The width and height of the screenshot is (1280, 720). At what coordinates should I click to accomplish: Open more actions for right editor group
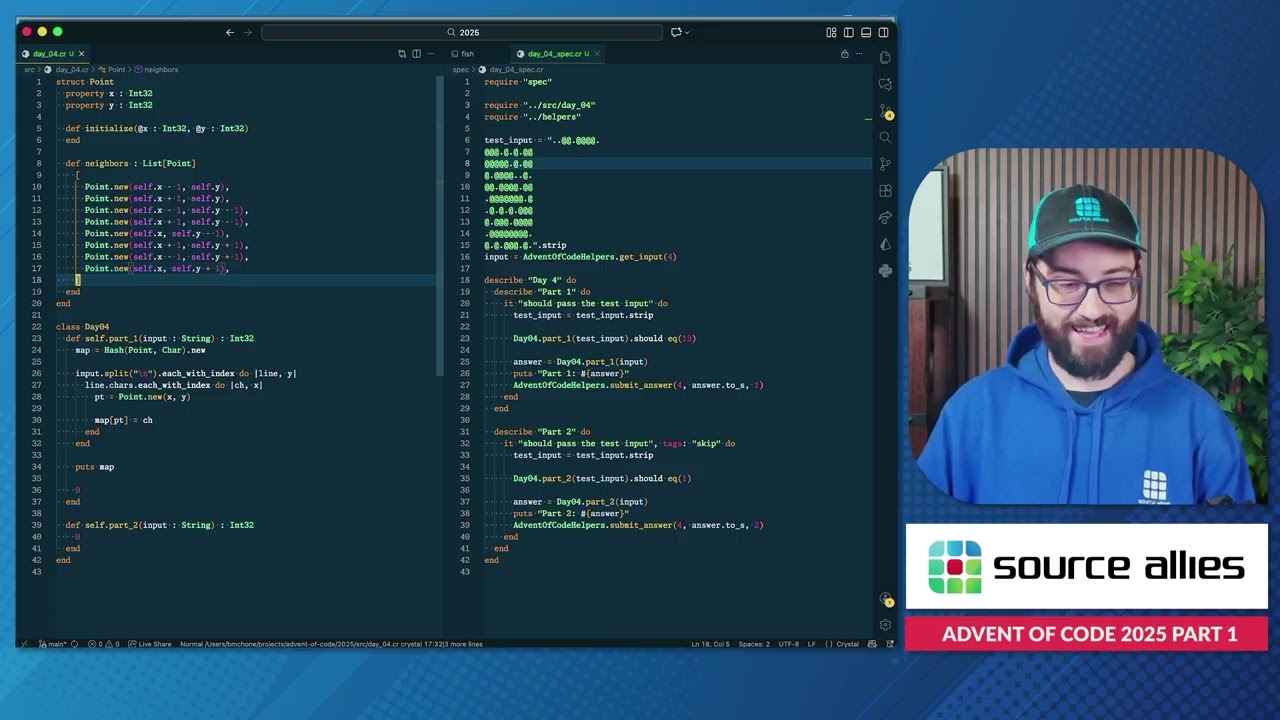pos(860,54)
